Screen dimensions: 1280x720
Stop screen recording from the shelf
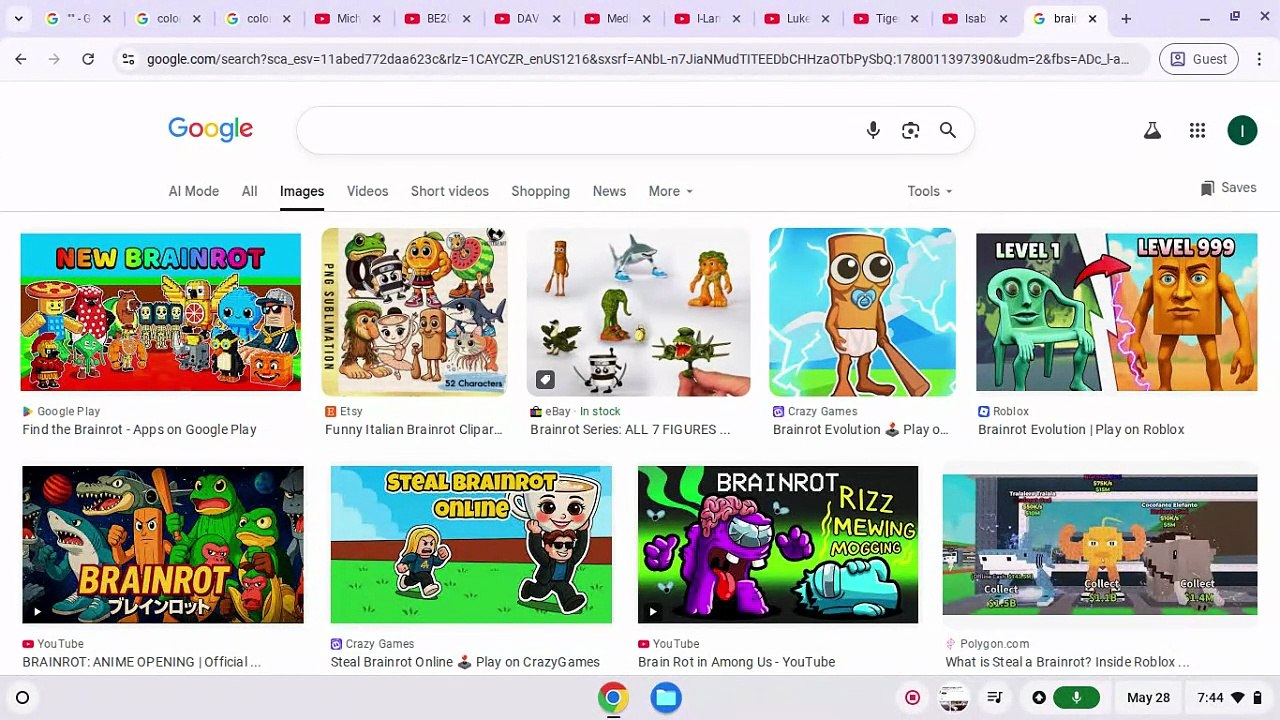click(912, 698)
